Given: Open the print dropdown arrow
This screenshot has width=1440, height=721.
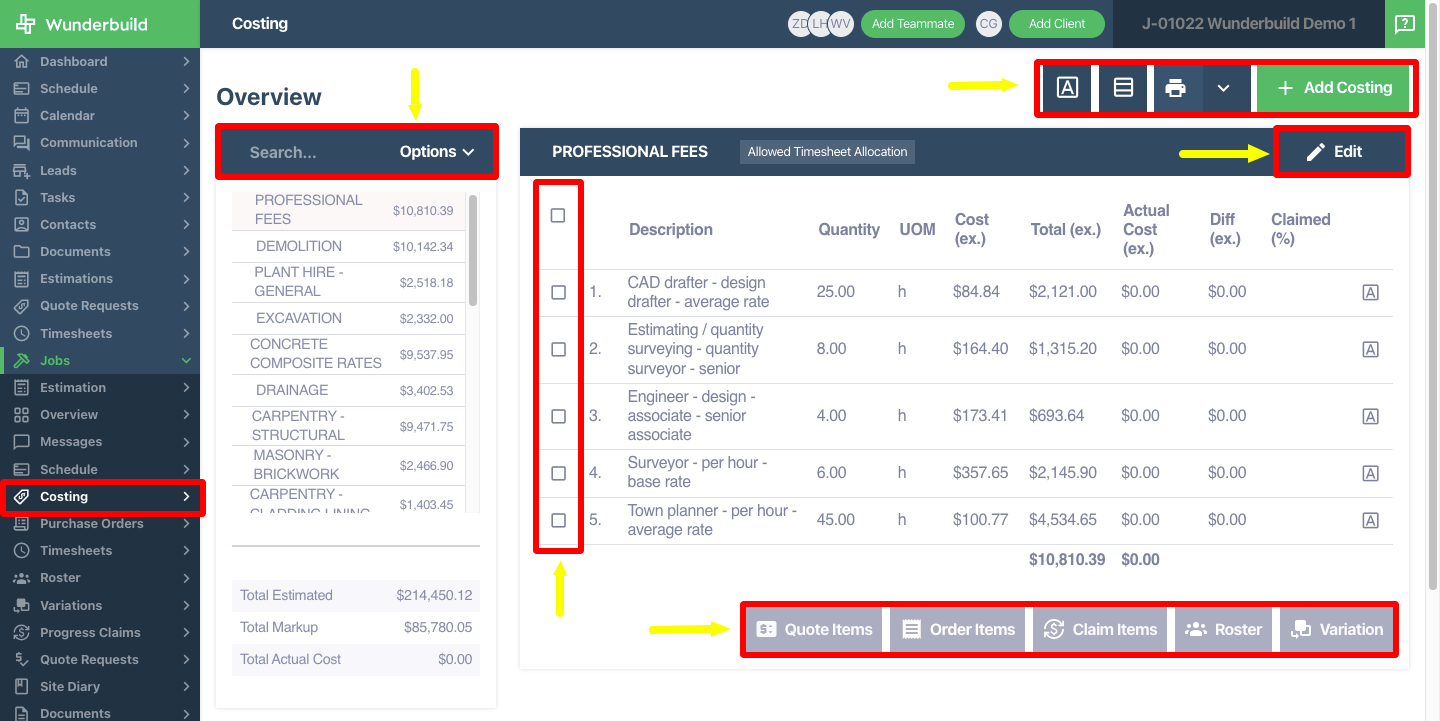Looking at the screenshot, I should [x=1224, y=88].
